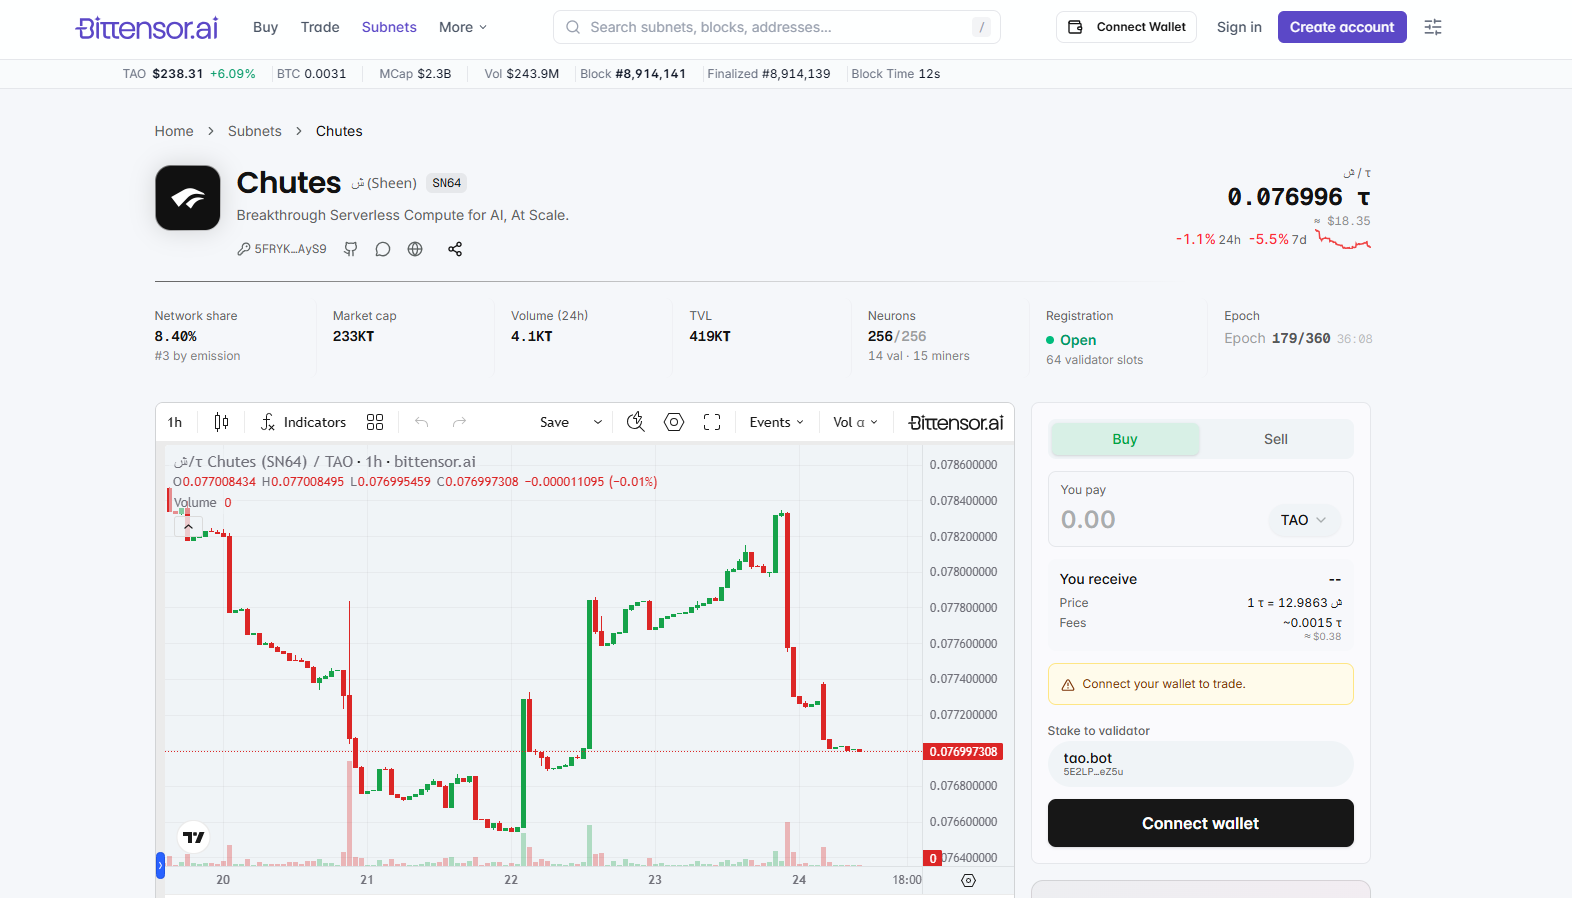
Task: Change the chart candle style icon
Action: 221,422
